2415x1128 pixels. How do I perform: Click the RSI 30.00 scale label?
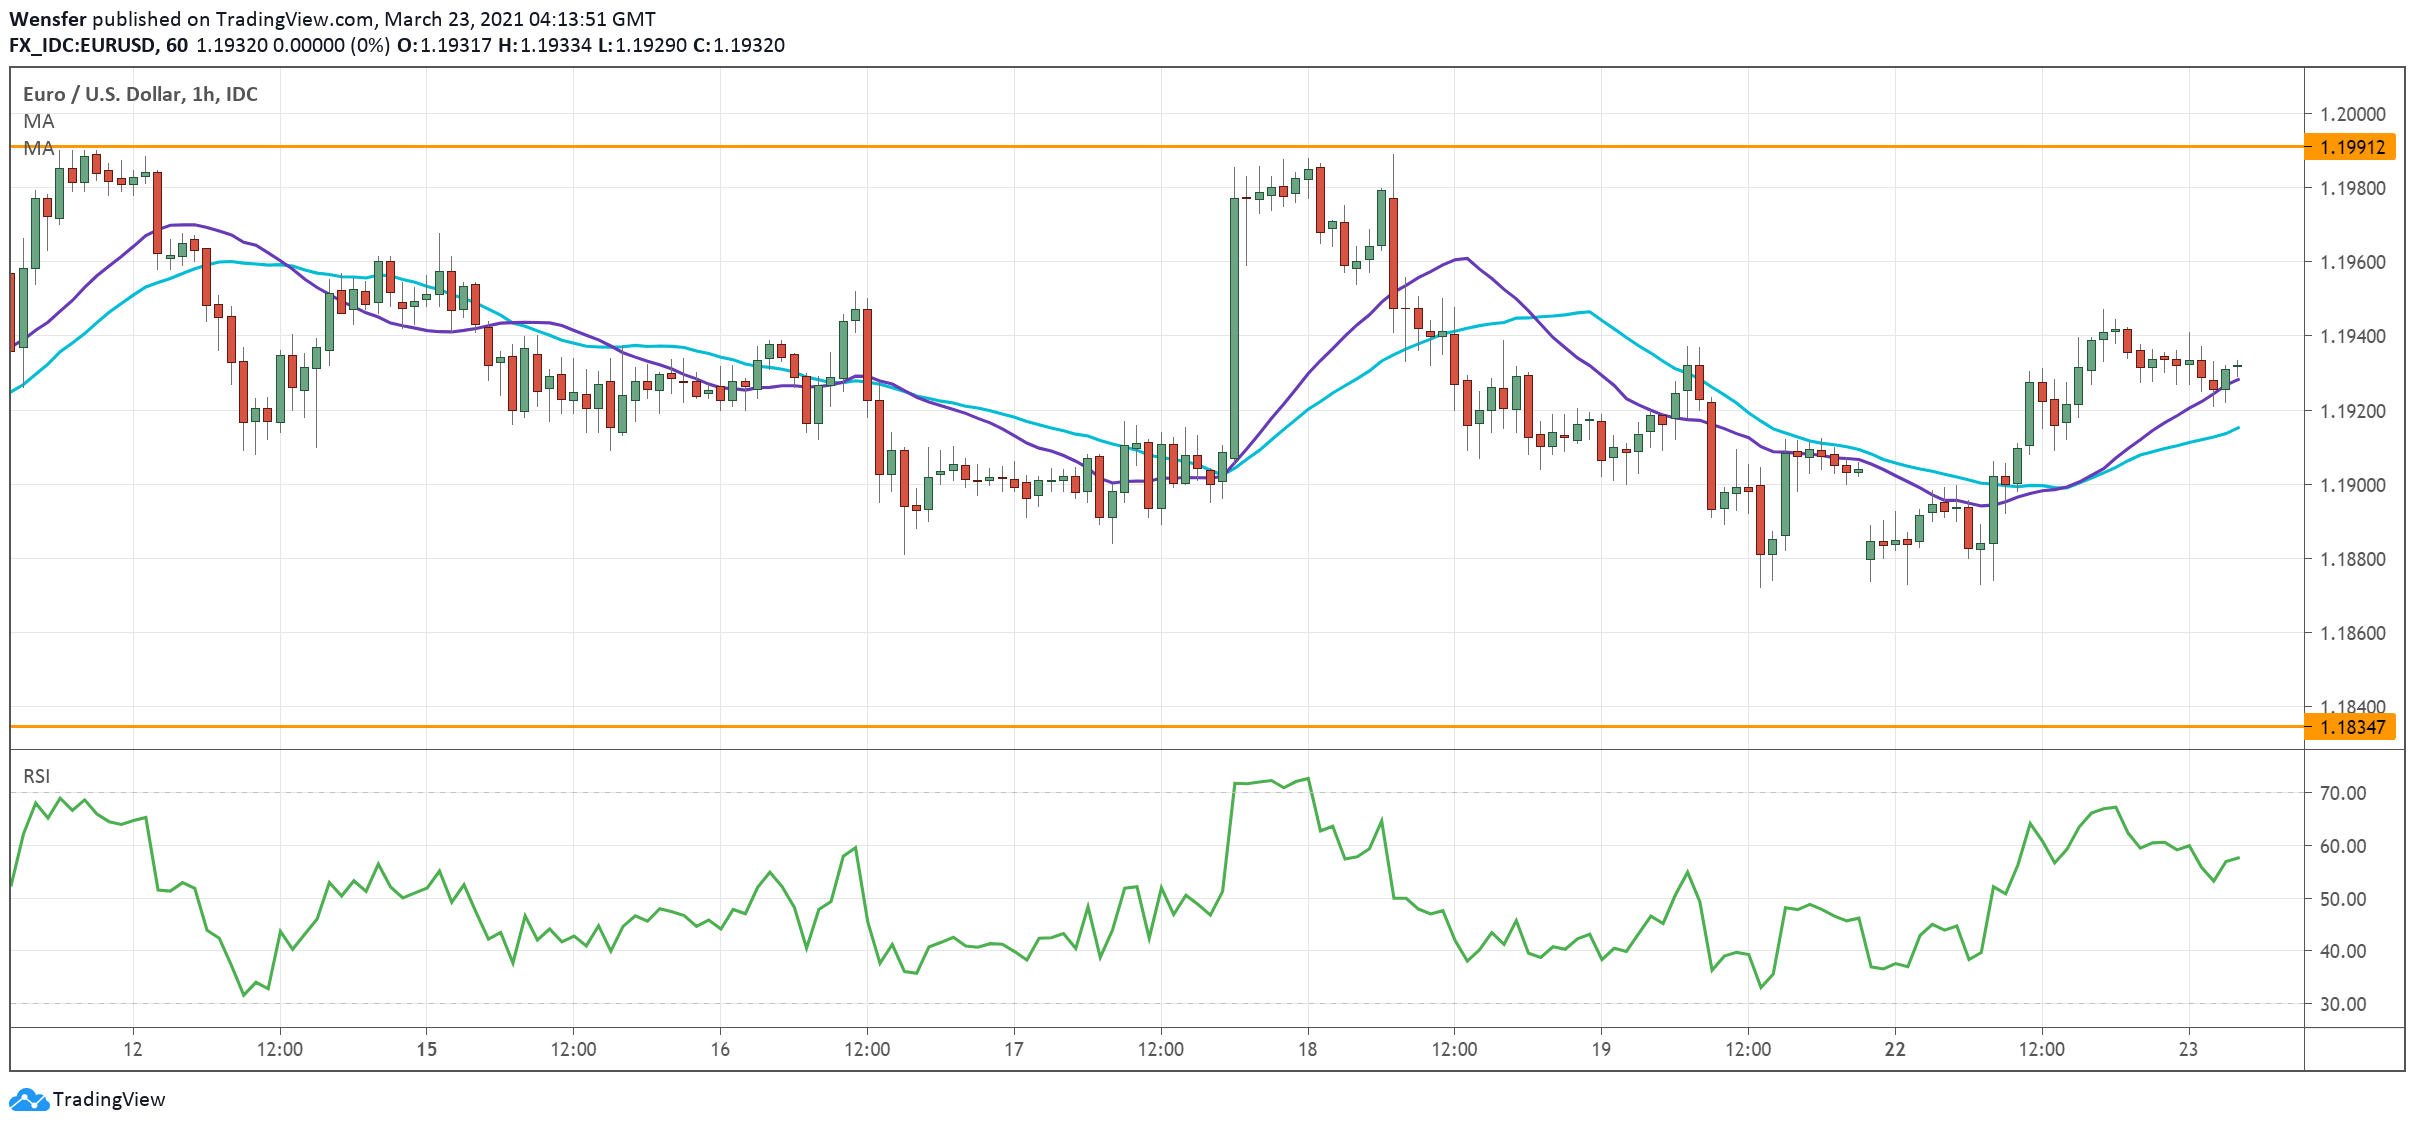(x=2342, y=1004)
